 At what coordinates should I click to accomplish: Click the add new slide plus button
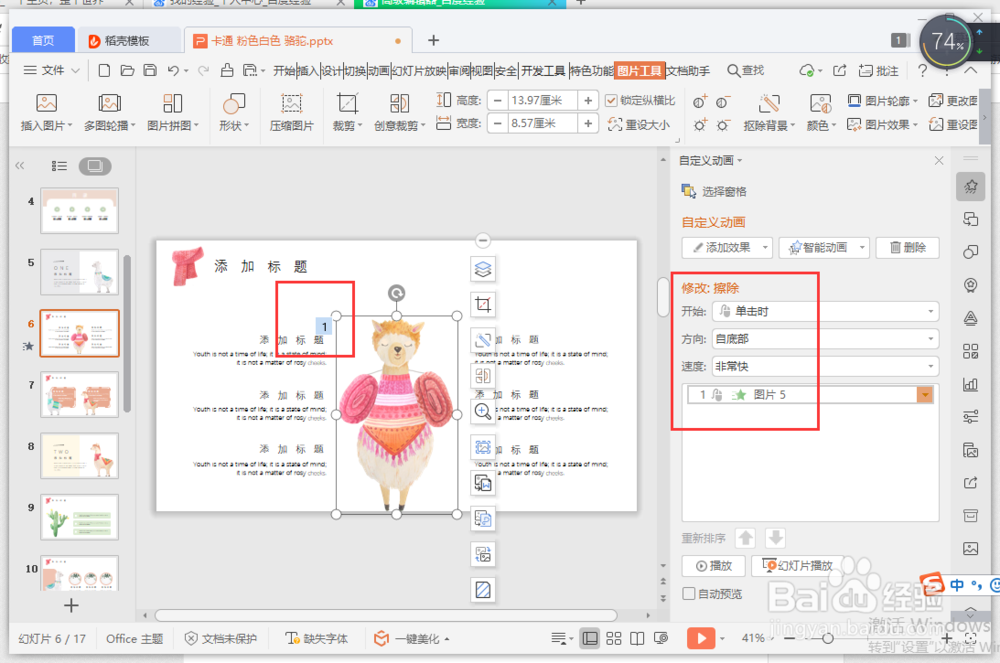71,606
